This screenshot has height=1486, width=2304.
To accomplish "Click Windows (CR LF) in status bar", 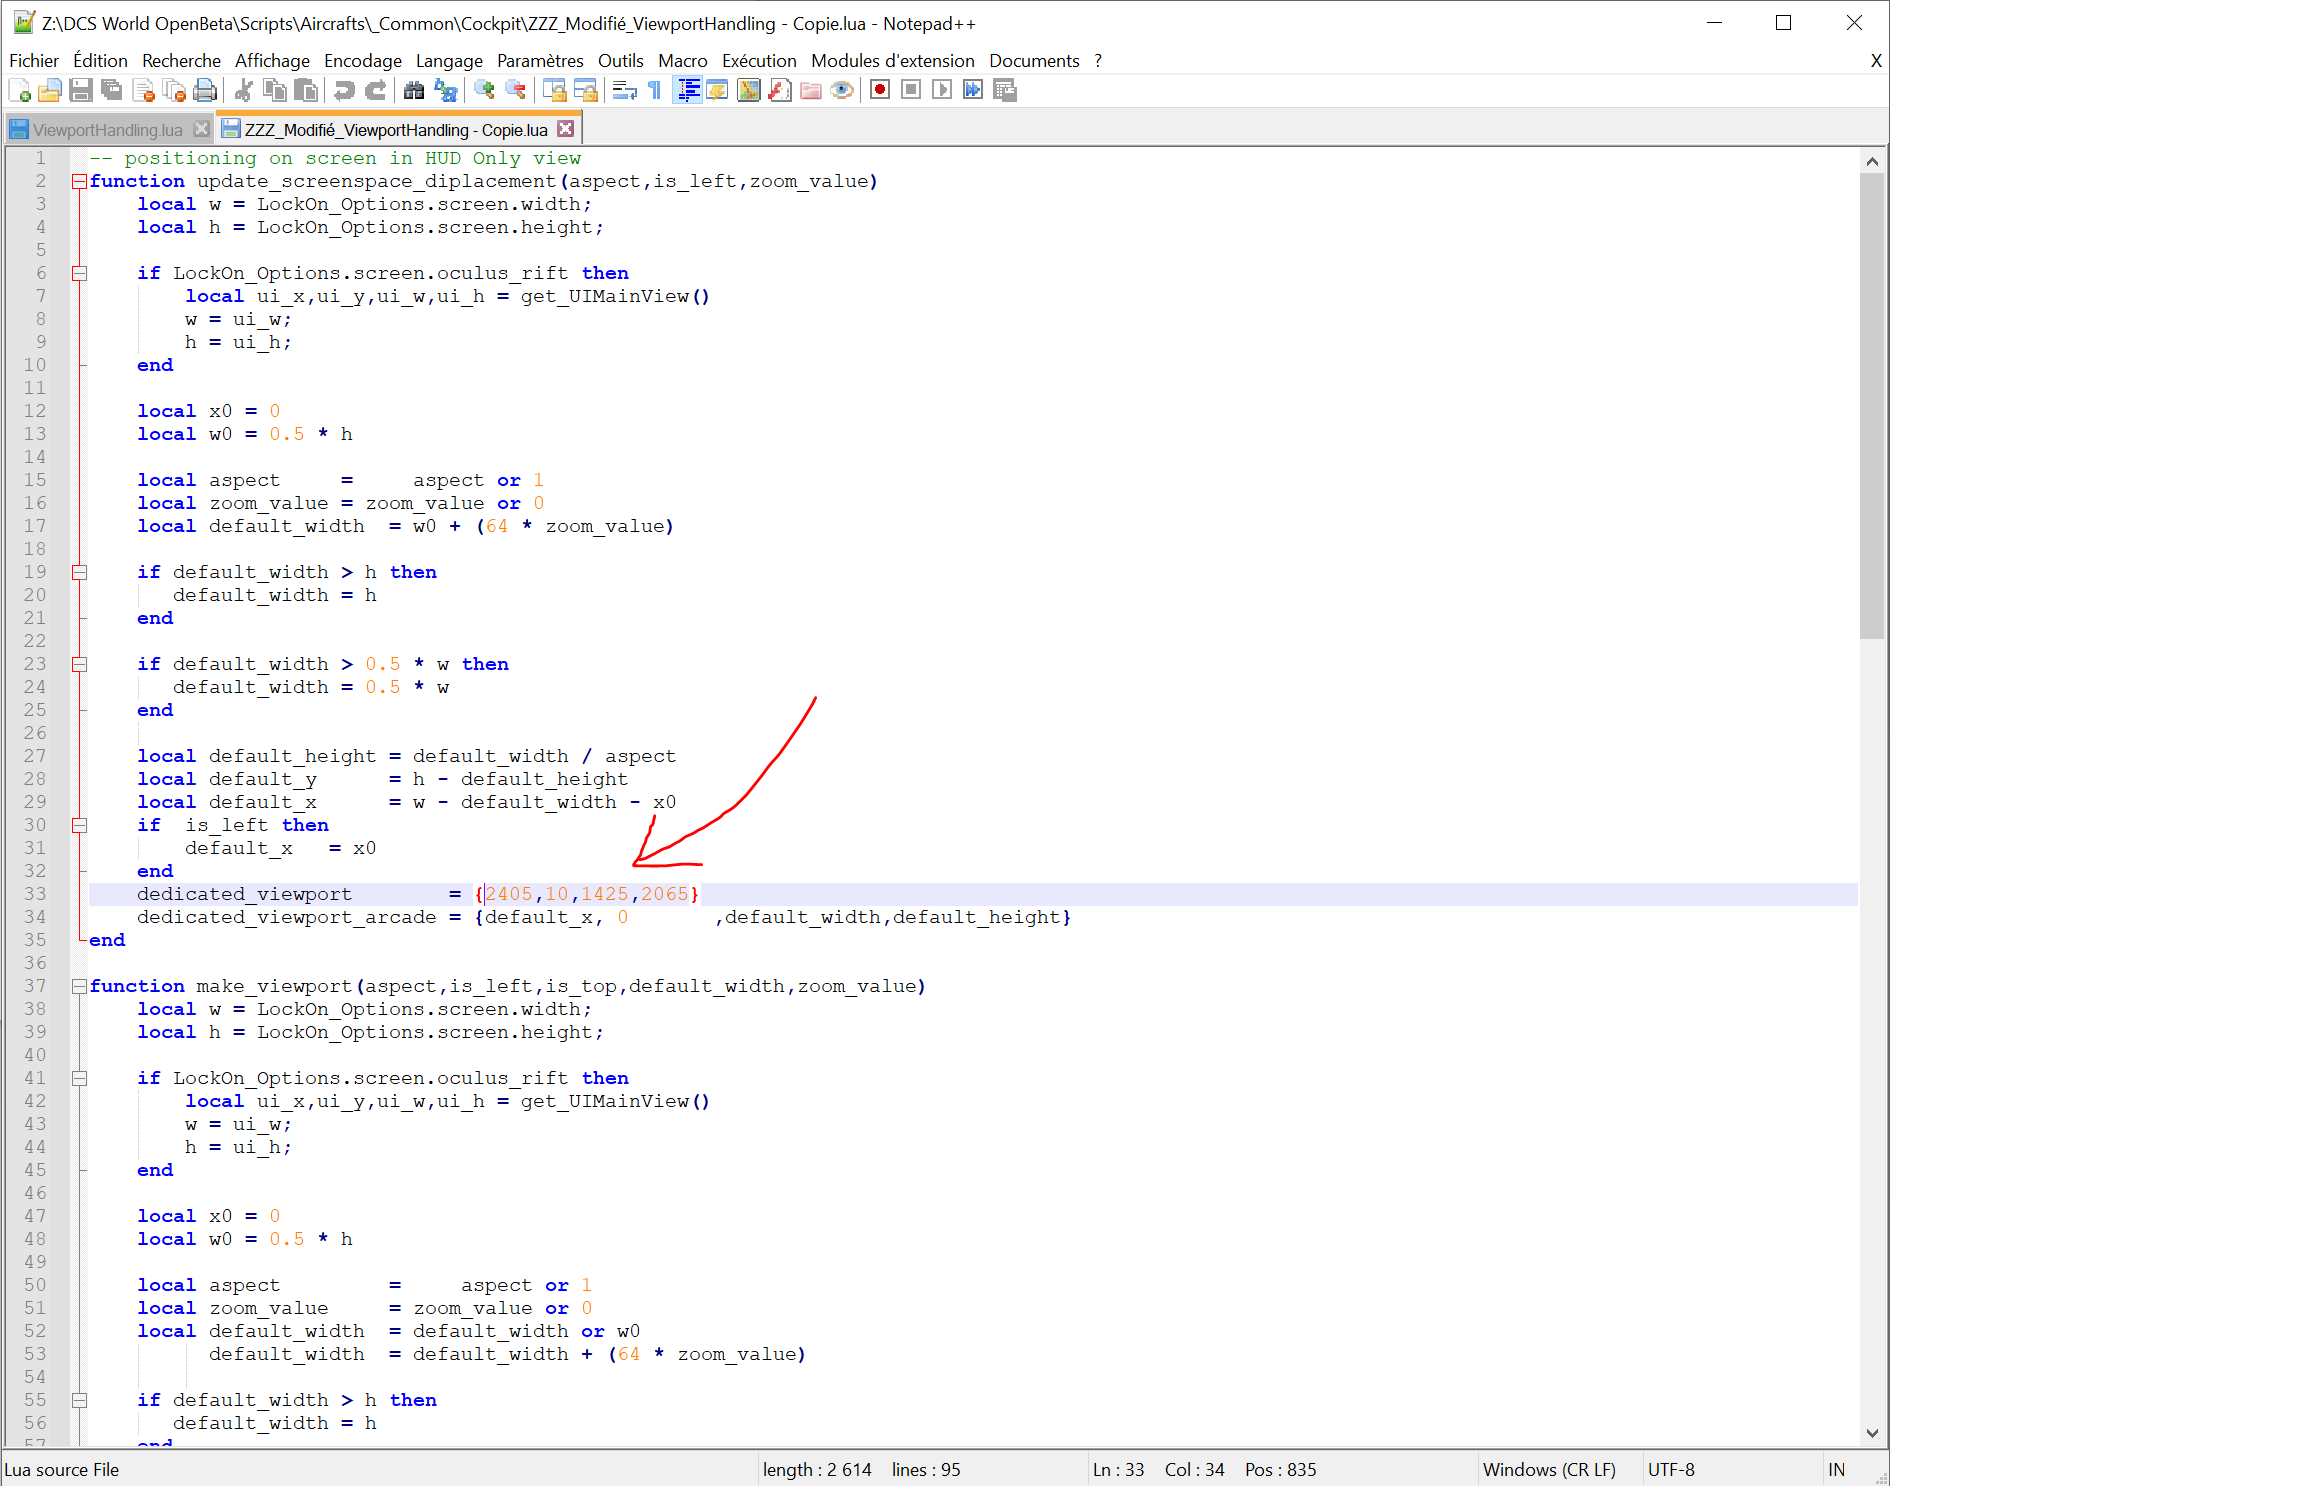I will click(x=1549, y=1469).
